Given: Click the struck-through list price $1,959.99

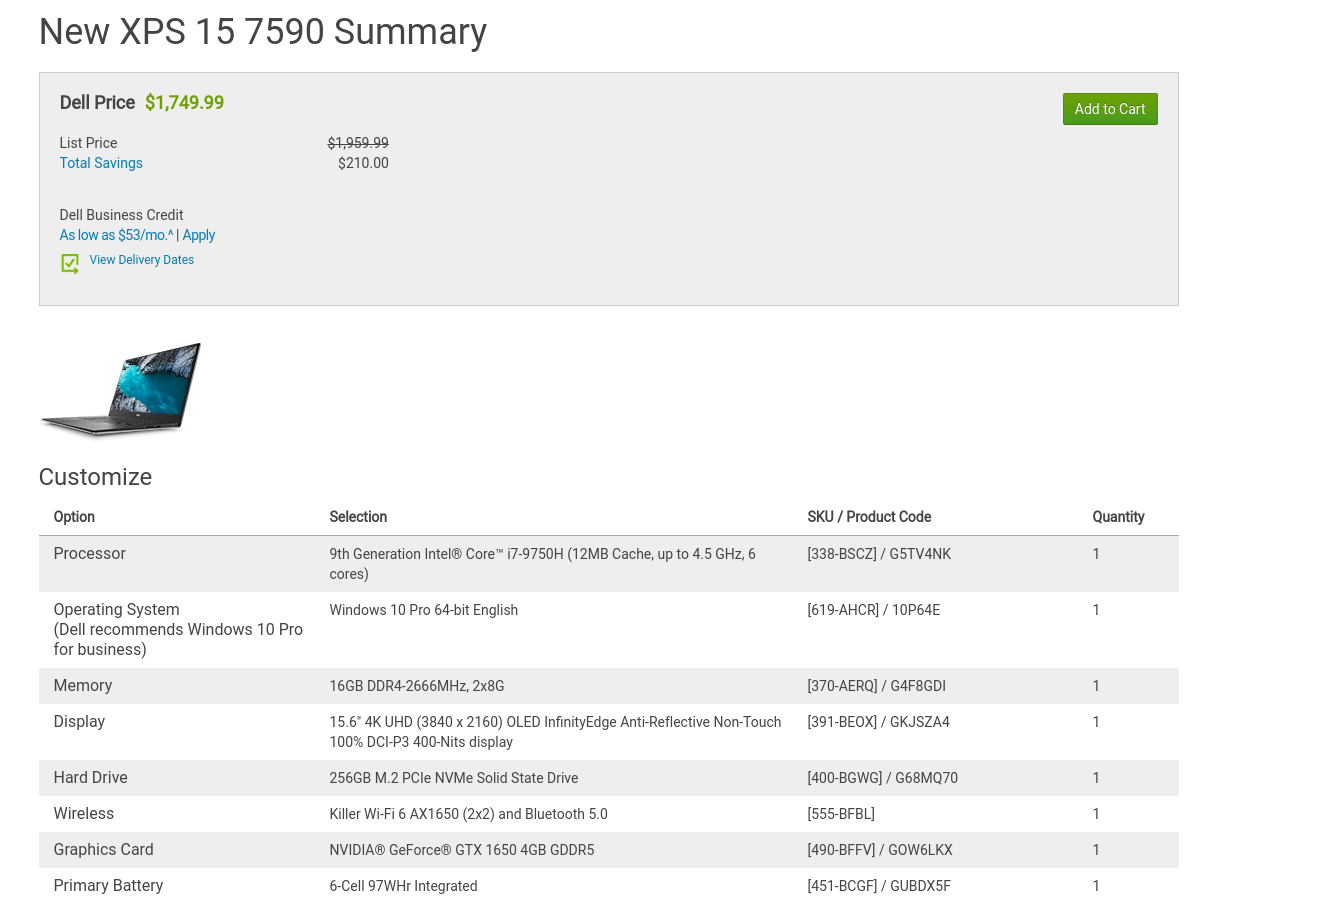Looking at the screenshot, I should [x=358, y=143].
